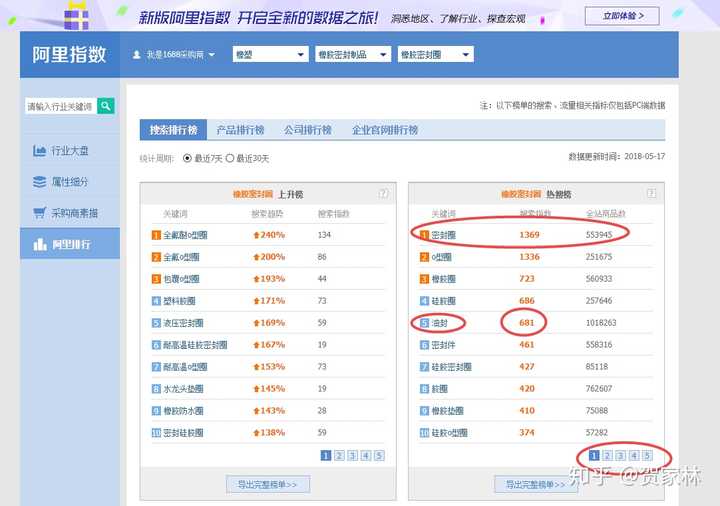720x506 pixels.
Task: Open the 我是1688采购商 user dropdown
Action: pos(174,55)
